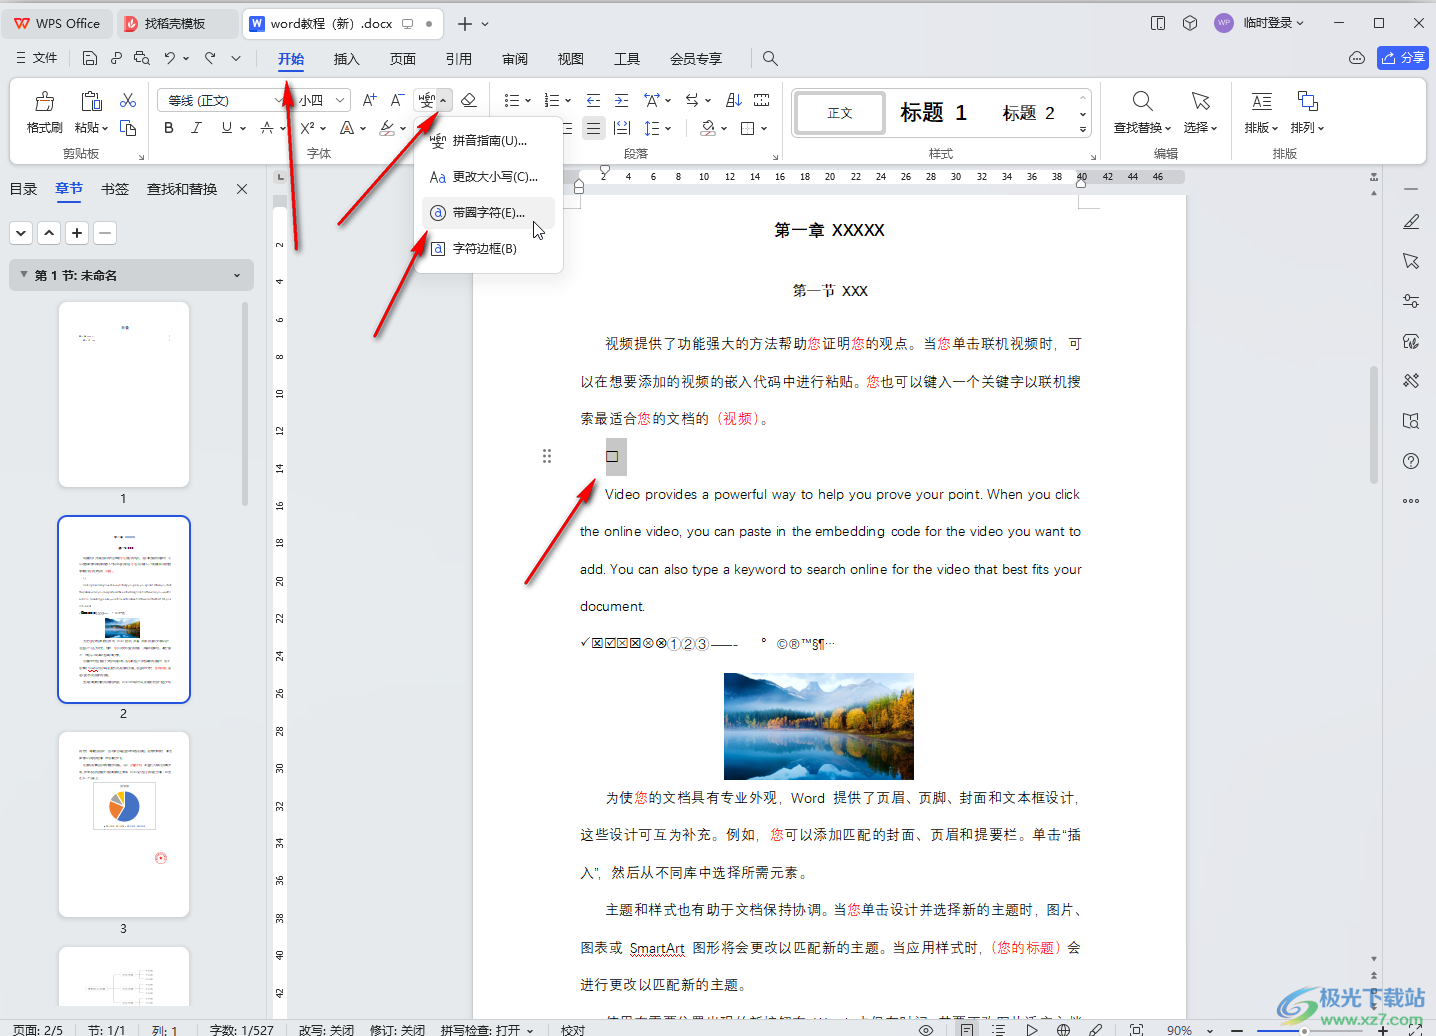Click the Select (选择) cursor icon
This screenshot has width=1436, height=1036.
coord(1201,101)
